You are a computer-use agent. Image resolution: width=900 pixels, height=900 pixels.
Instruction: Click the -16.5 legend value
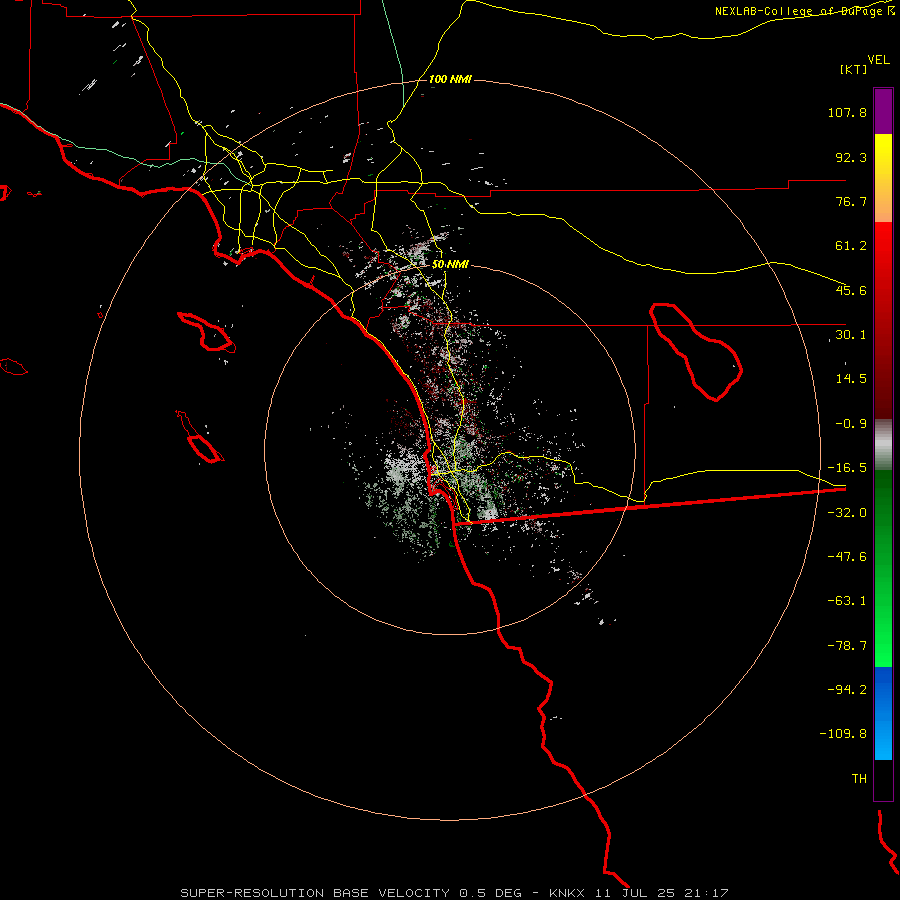[847, 468]
